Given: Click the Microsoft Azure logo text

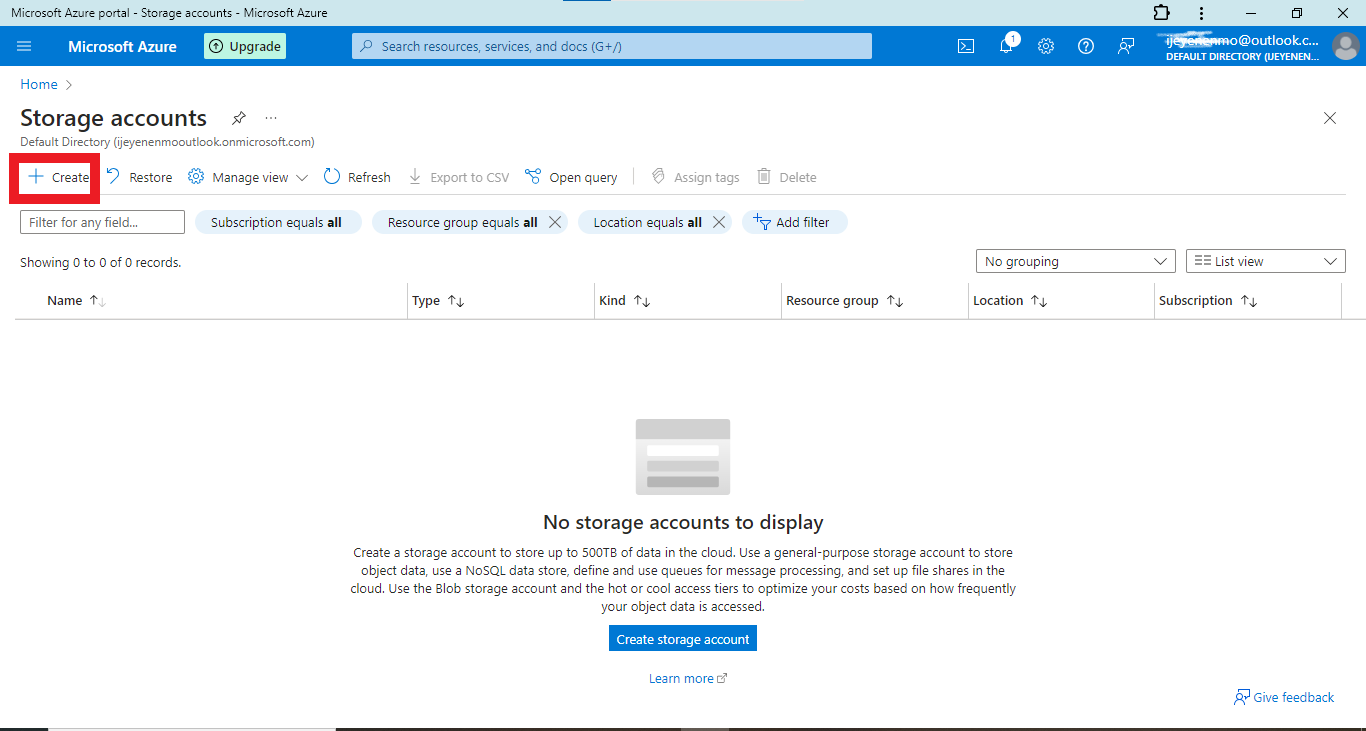Looking at the screenshot, I should 122,46.
